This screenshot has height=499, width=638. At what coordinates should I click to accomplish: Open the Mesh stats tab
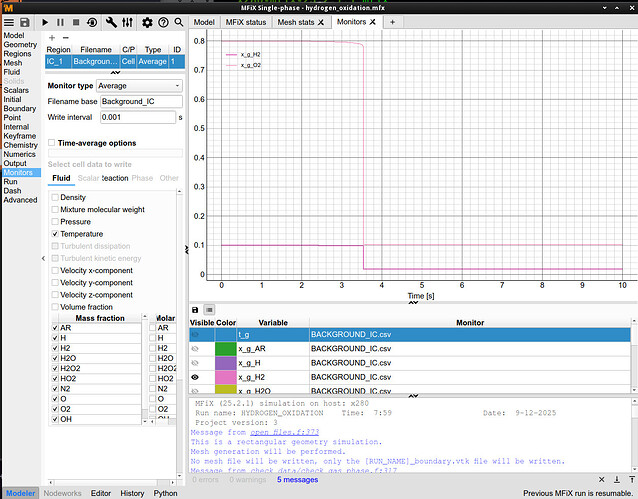click(296, 22)
